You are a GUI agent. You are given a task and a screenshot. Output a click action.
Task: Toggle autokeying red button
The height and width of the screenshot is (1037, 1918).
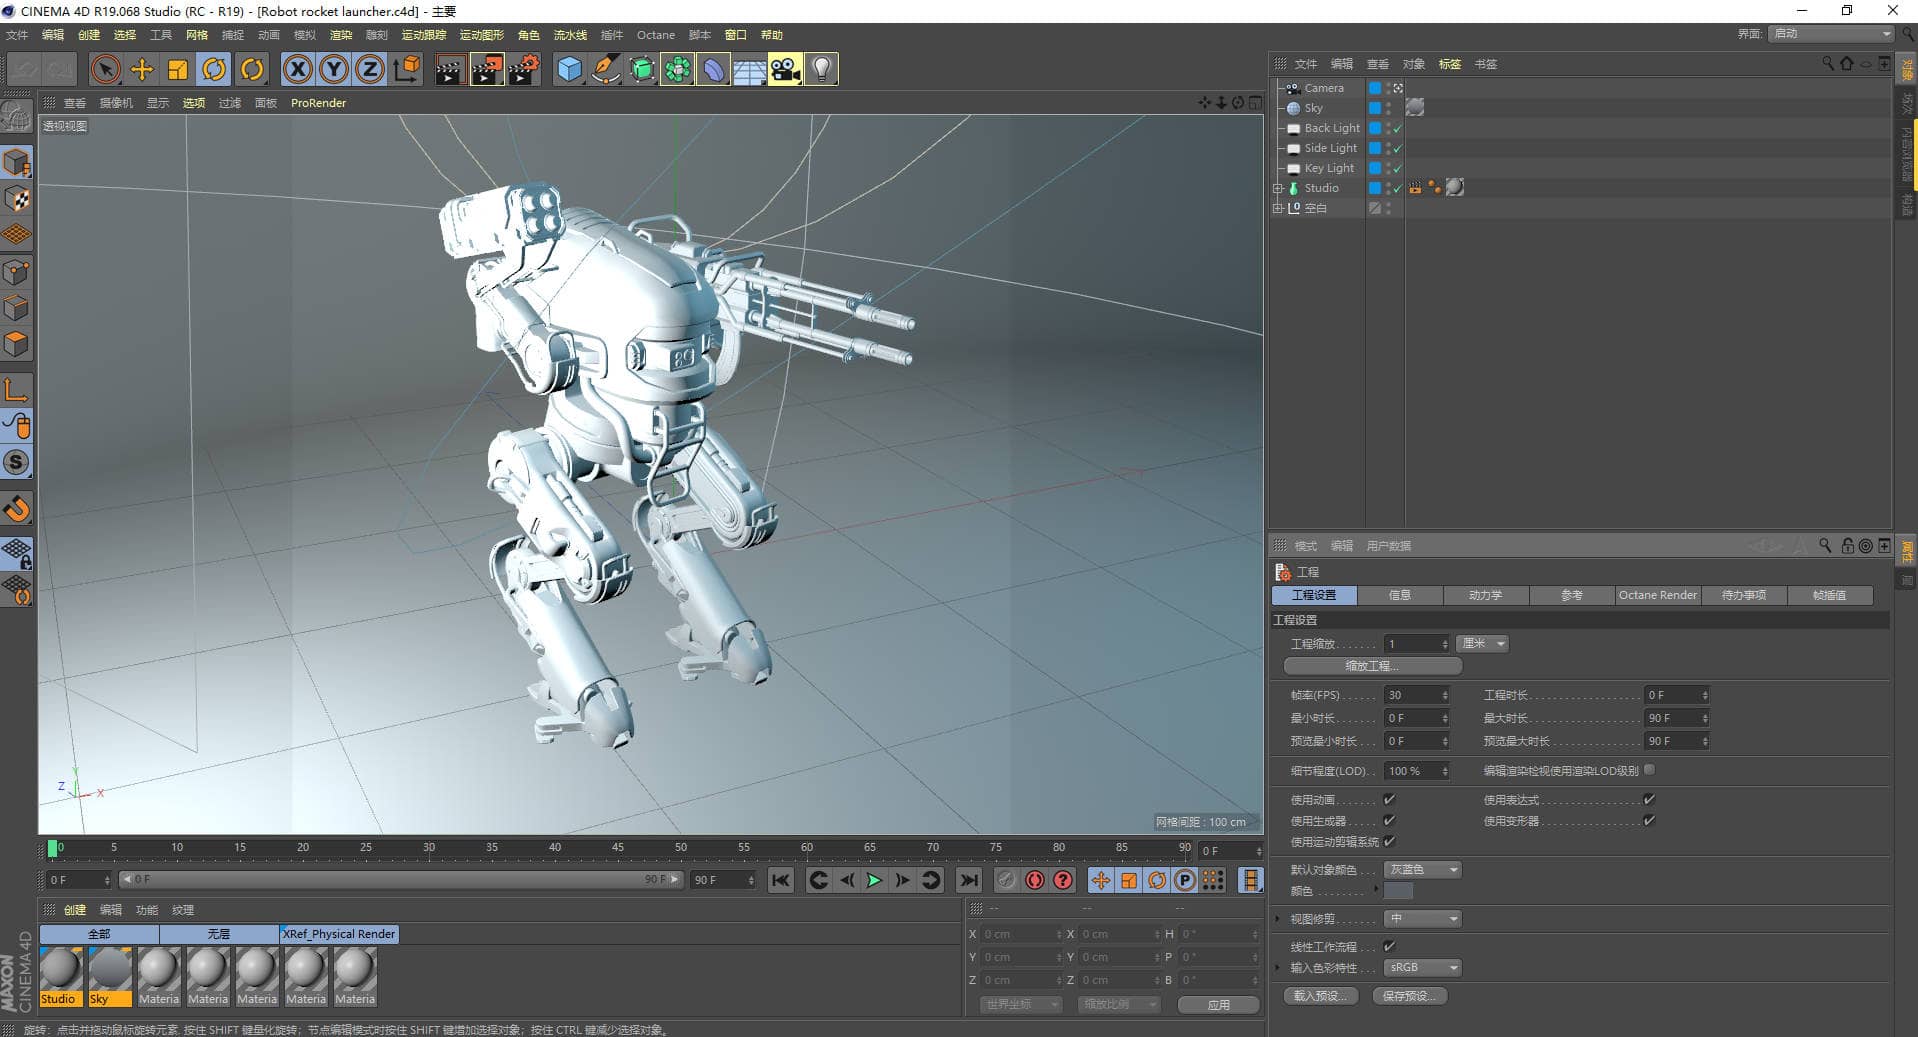click(x=1035, y=880)
